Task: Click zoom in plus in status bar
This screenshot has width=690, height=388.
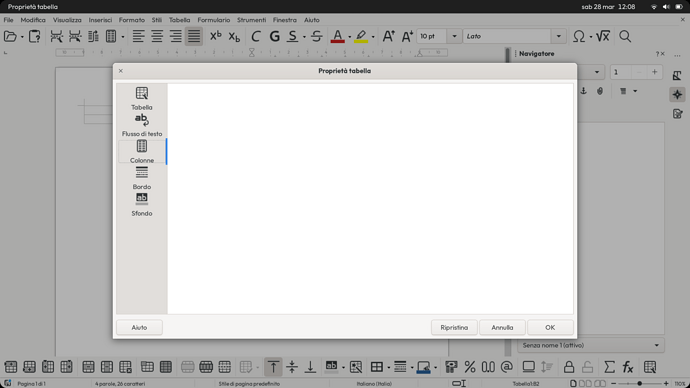Action: click(666, 384)
